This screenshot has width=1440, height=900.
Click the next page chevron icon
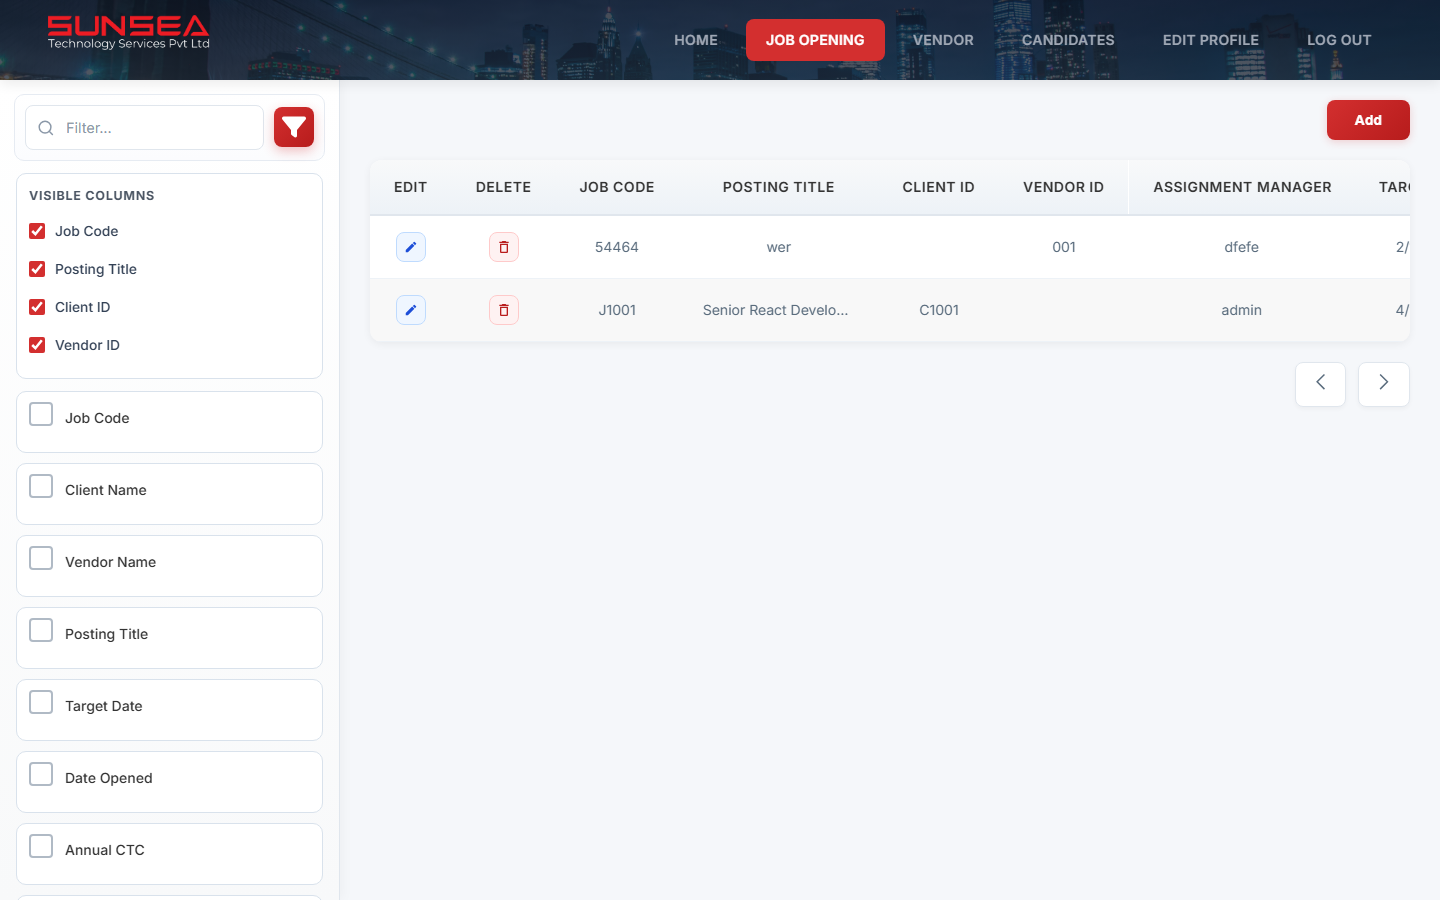point(1383,383)
